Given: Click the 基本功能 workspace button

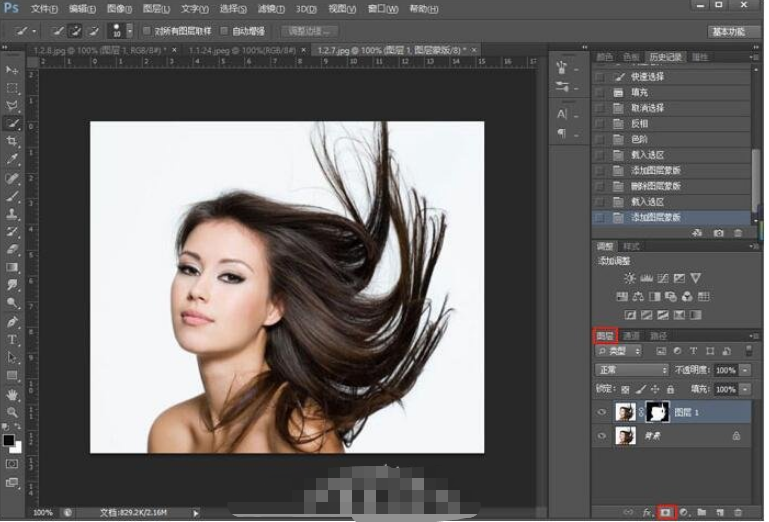Looking at the screenshot, I should [x=733, y=31].
